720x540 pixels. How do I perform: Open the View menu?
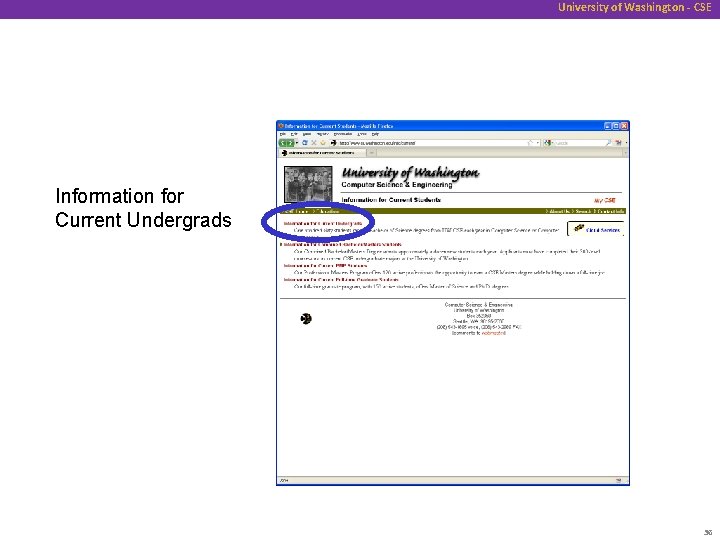(x=307, y=134)
